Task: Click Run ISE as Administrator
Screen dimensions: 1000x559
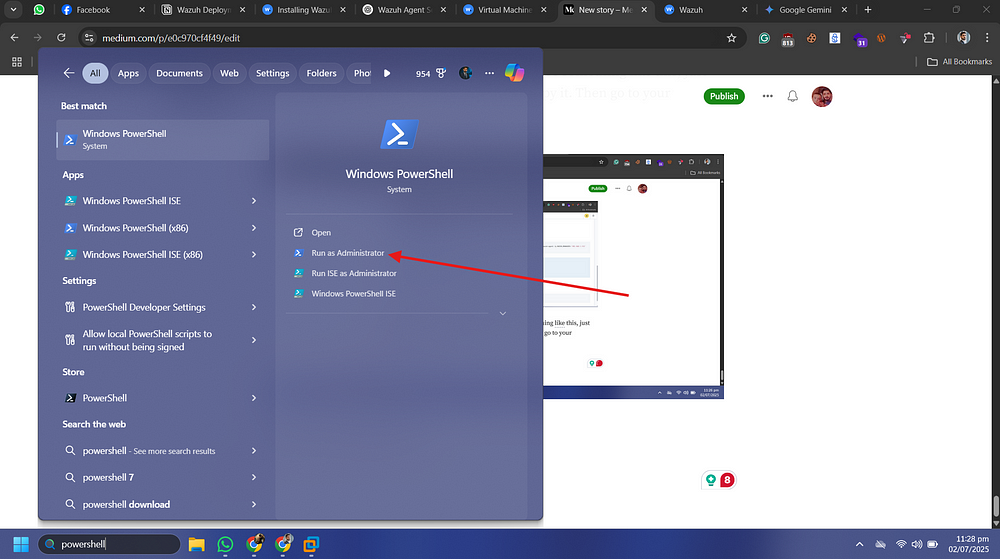Action: click(x=353, y=273)
